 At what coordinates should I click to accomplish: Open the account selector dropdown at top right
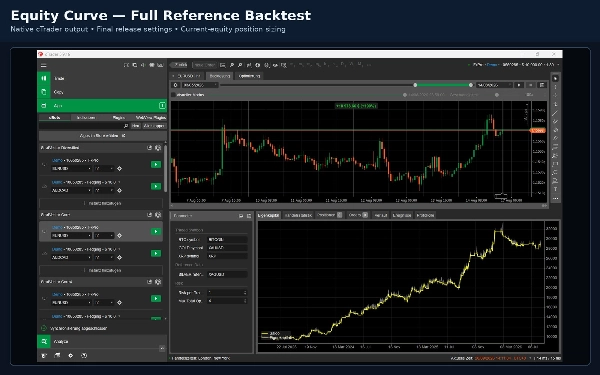(x=515, y=65)
